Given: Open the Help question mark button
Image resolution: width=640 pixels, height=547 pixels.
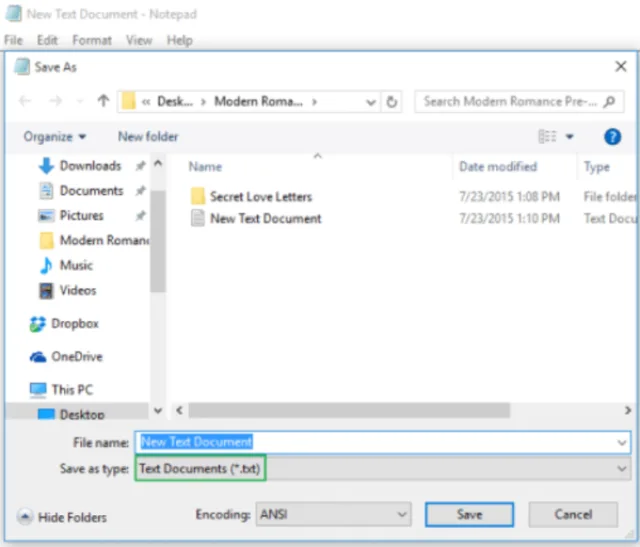Looking at the screenshot, I should click(612, 137).
